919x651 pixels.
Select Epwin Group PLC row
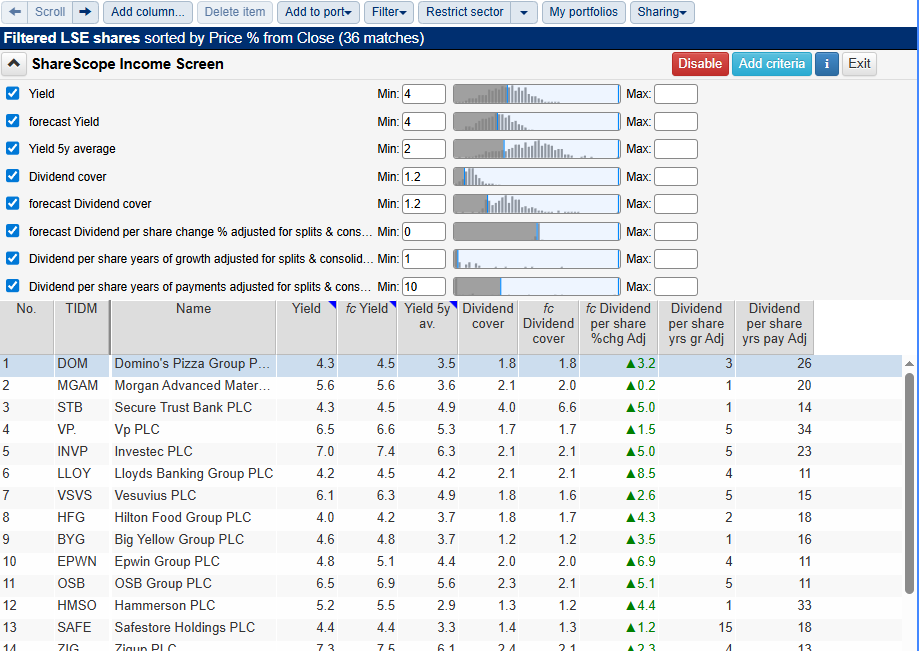451,561
